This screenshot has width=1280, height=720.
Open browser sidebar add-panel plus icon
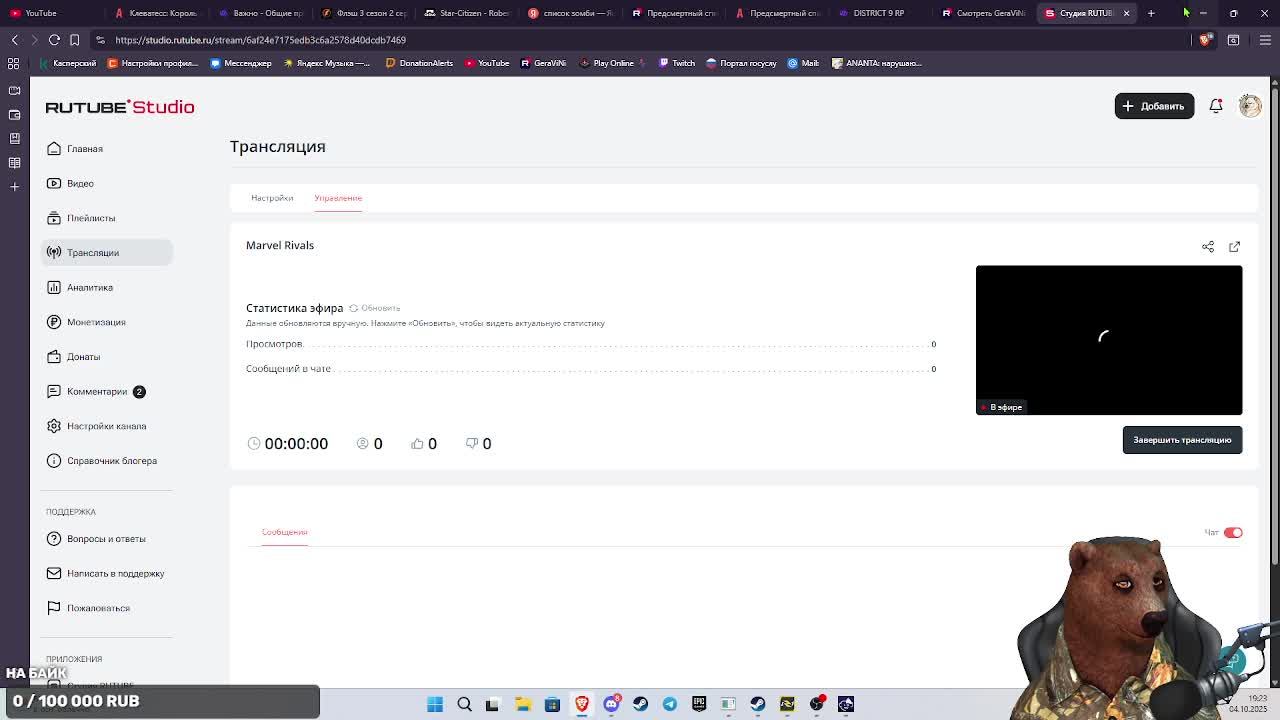14,187
